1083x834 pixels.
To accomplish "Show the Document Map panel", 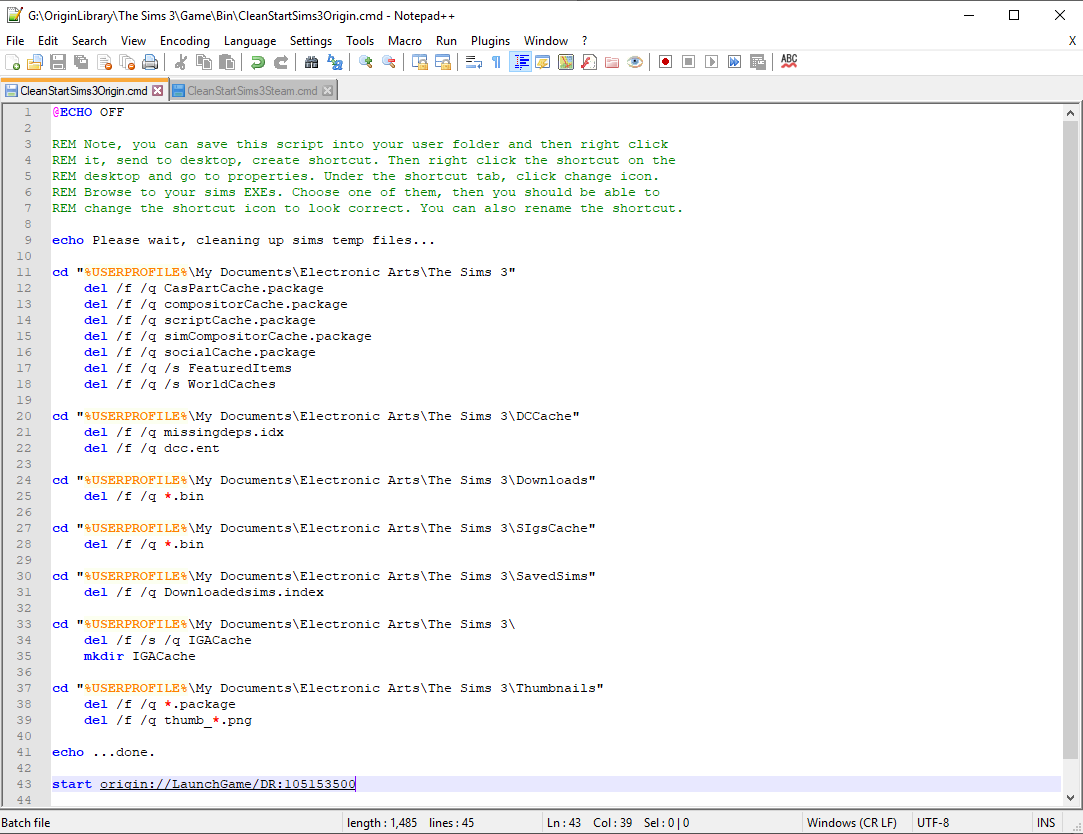I will coord(566,62).
